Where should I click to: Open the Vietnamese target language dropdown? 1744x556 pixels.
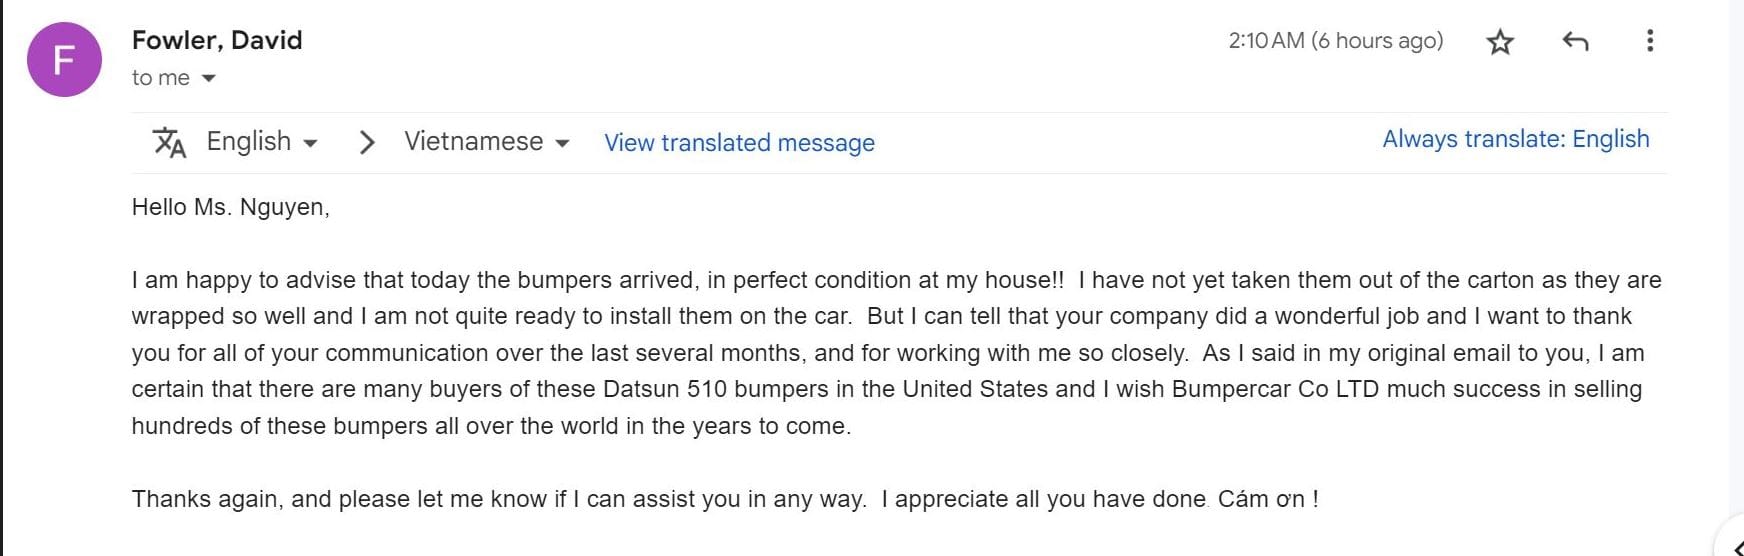tap(486, 142)
